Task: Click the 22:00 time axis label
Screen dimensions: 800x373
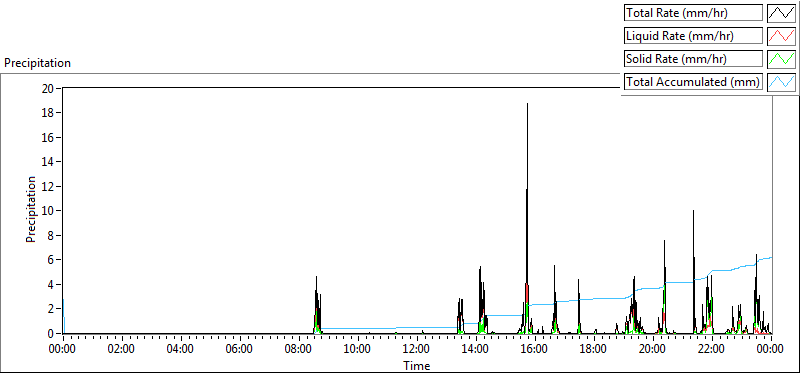Action: click(712, 349)
